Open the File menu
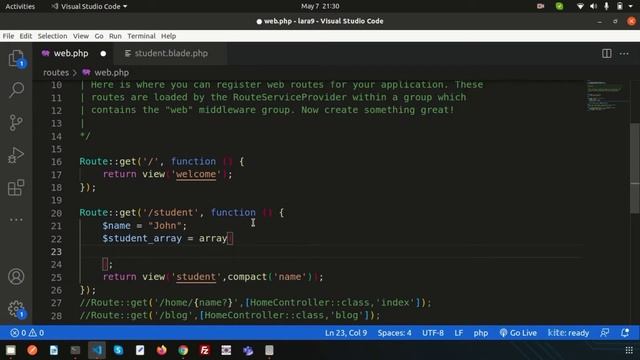Image resolution: width=640 pixels, height=360 pixels. coord(8,36)
